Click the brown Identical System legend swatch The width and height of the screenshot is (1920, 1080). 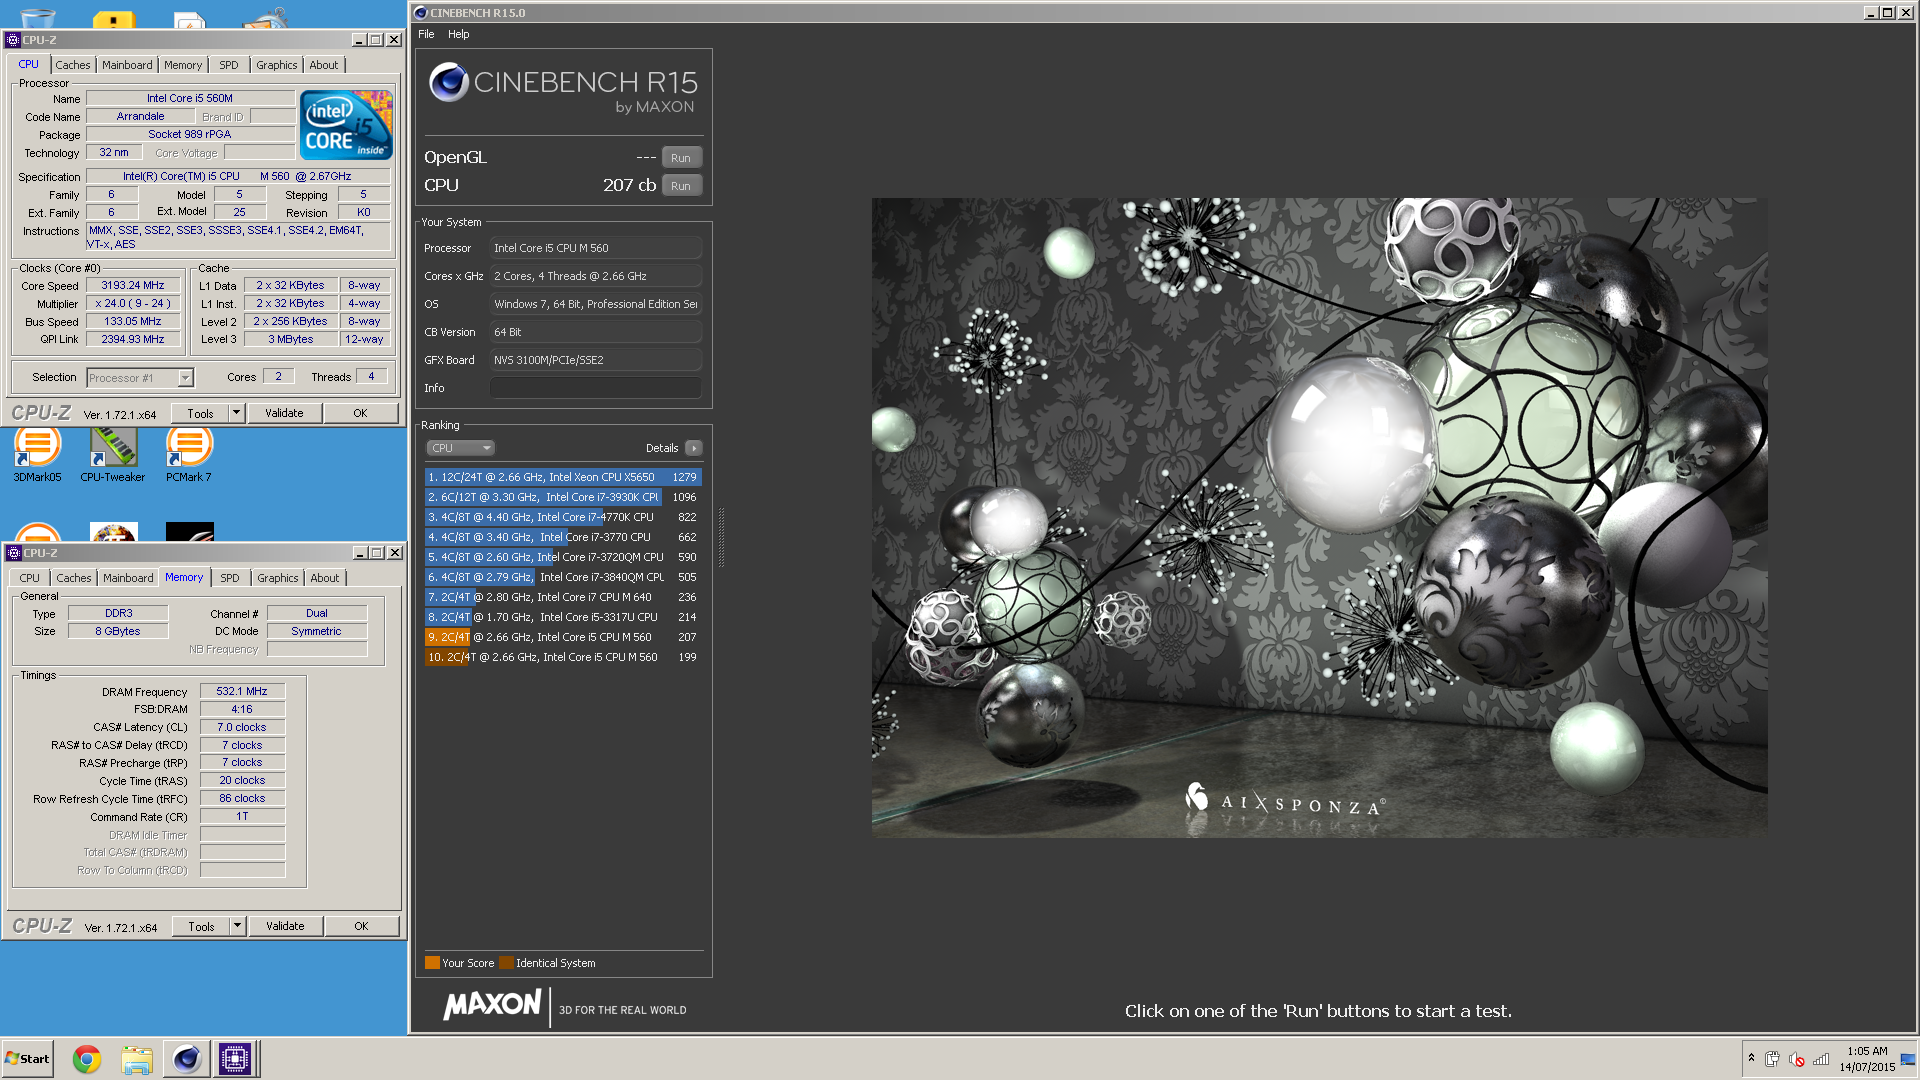(506, 963)
